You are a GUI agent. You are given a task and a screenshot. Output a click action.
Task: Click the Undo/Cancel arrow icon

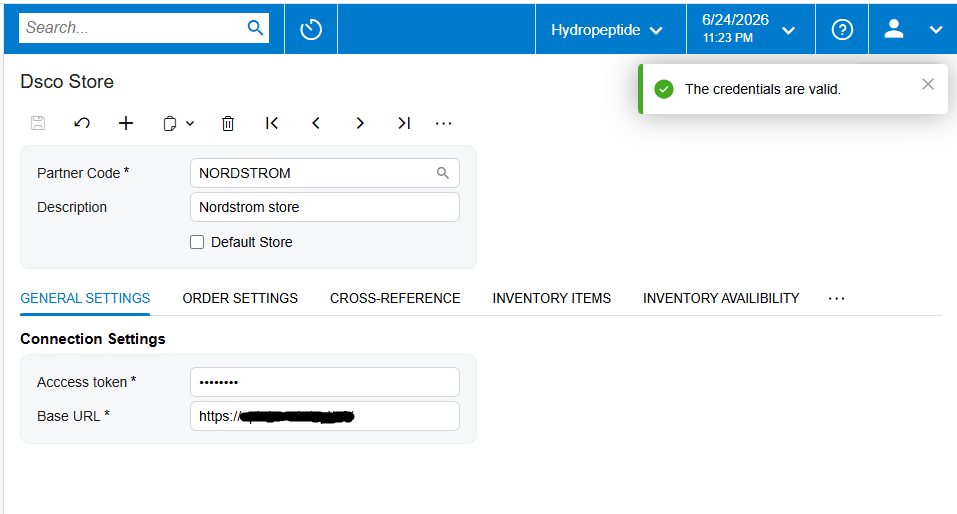point(82,123)
